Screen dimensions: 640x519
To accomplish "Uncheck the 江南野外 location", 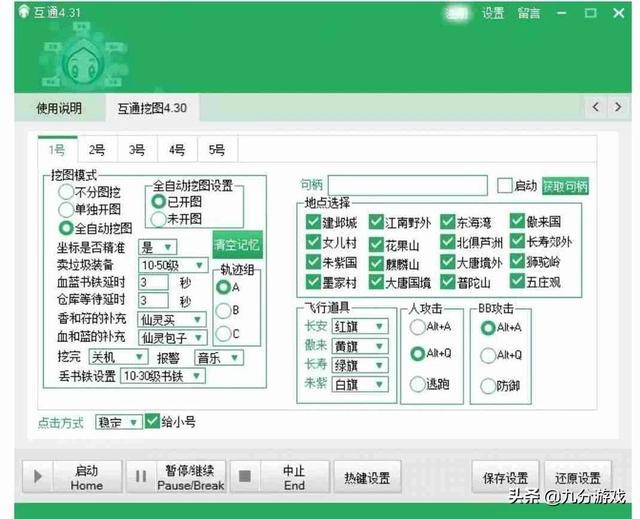I will click(x=376, y=222).
